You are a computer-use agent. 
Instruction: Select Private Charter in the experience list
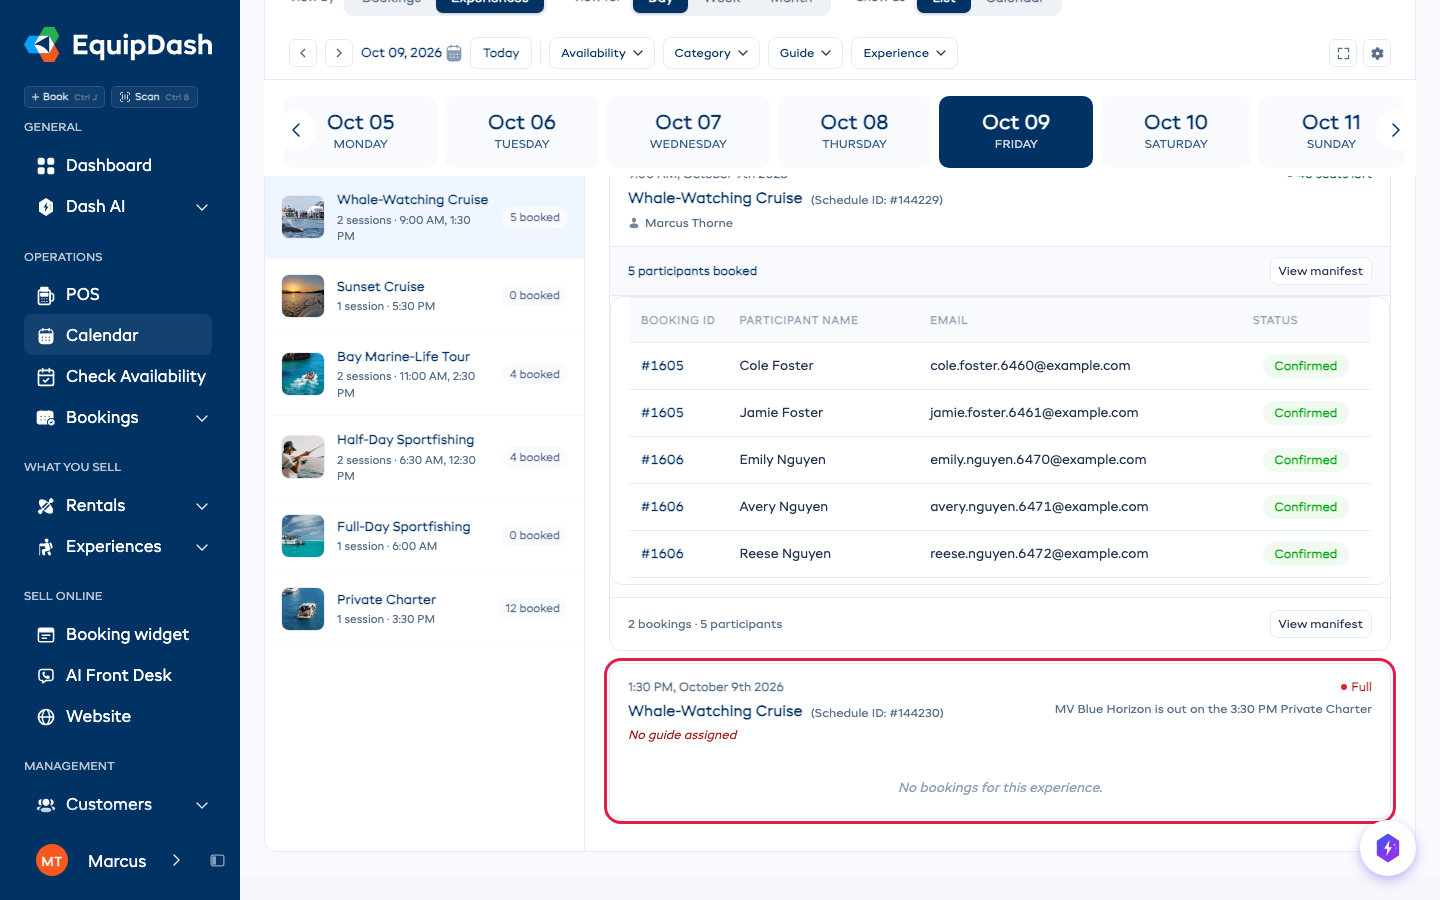pos(424,609)
